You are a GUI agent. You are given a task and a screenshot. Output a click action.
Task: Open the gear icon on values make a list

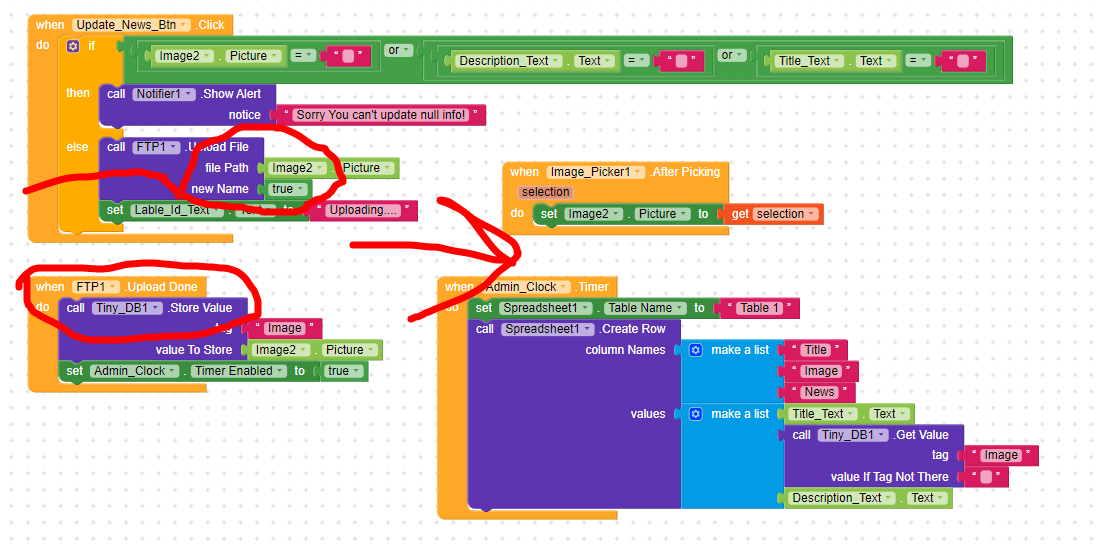[x=696, y=414]
